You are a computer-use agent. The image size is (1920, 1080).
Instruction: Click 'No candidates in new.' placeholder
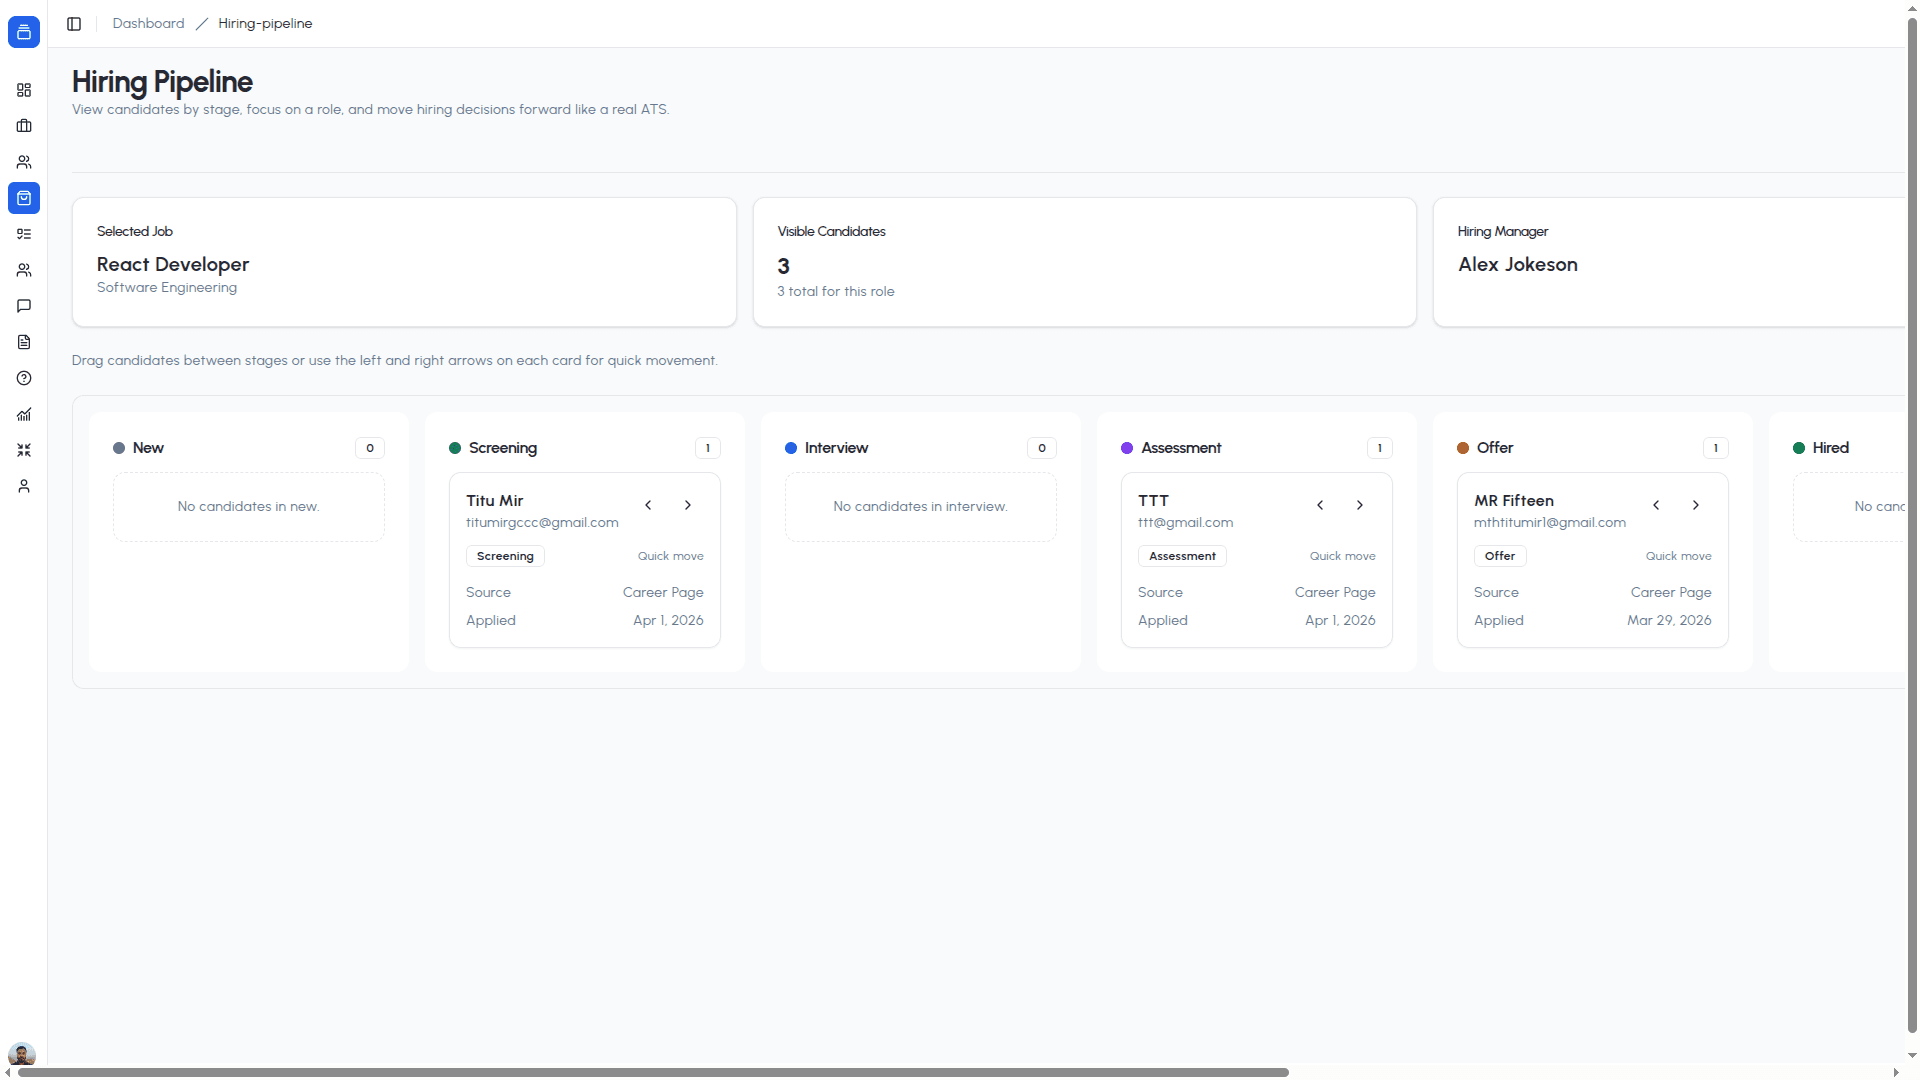tap(248, 507)
